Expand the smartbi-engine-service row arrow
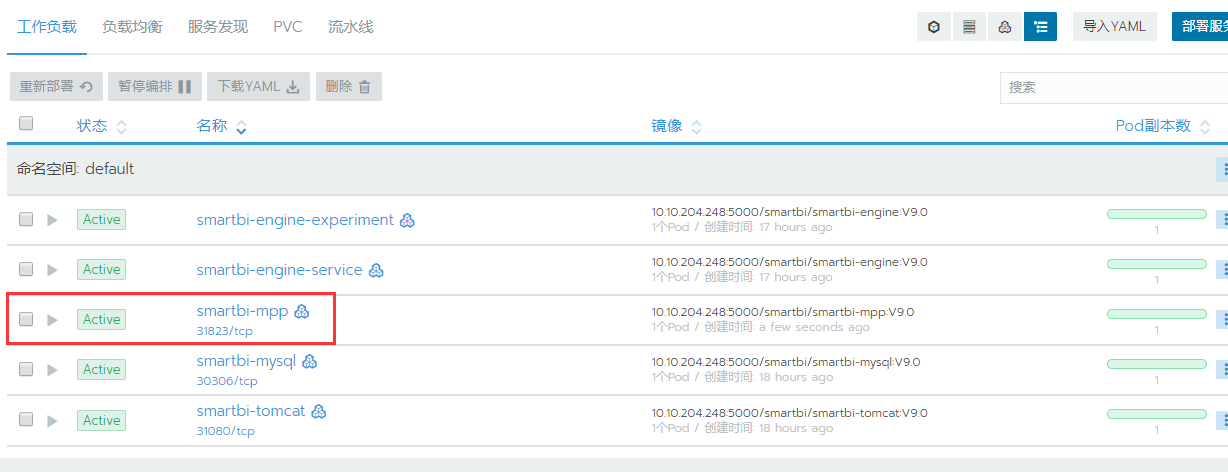The image size is (1228, 472). point(53,270)
